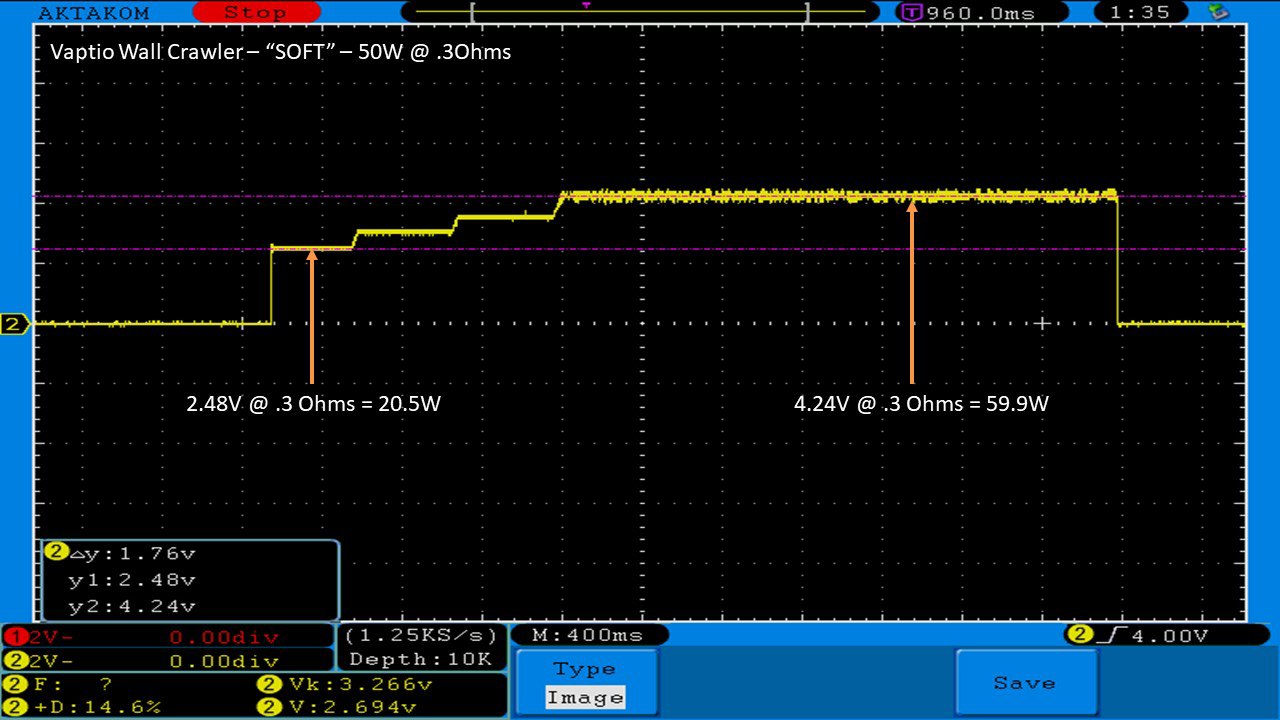1280x720 pixels.
Task: Click the 1.25KS/s sample rate readout
Action: (421, 636)
